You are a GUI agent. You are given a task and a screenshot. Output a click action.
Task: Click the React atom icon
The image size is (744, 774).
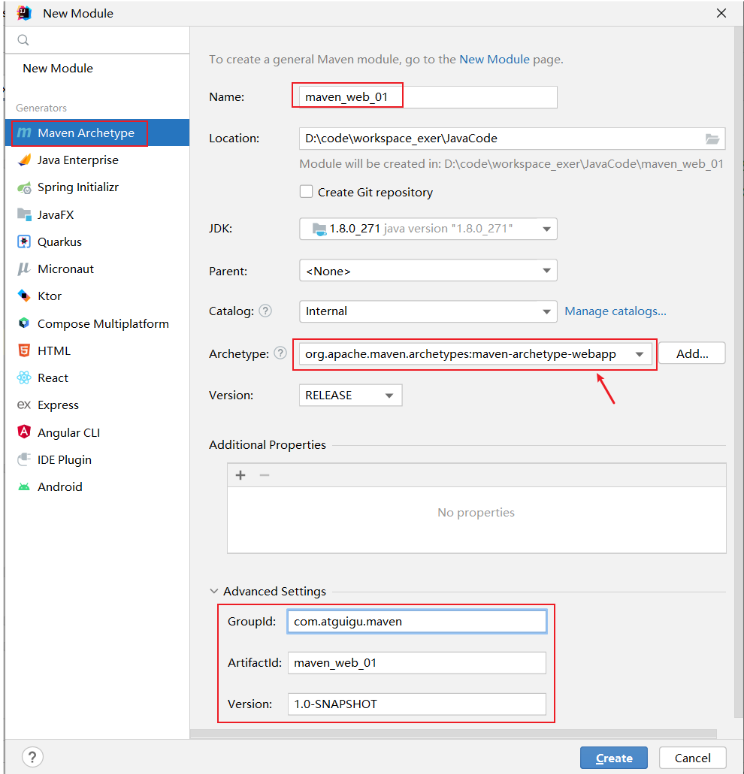(x=24, y=378)
